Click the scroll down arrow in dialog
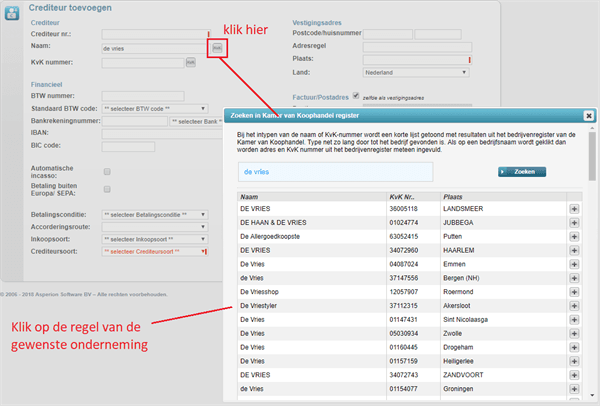 click(592, 395)
